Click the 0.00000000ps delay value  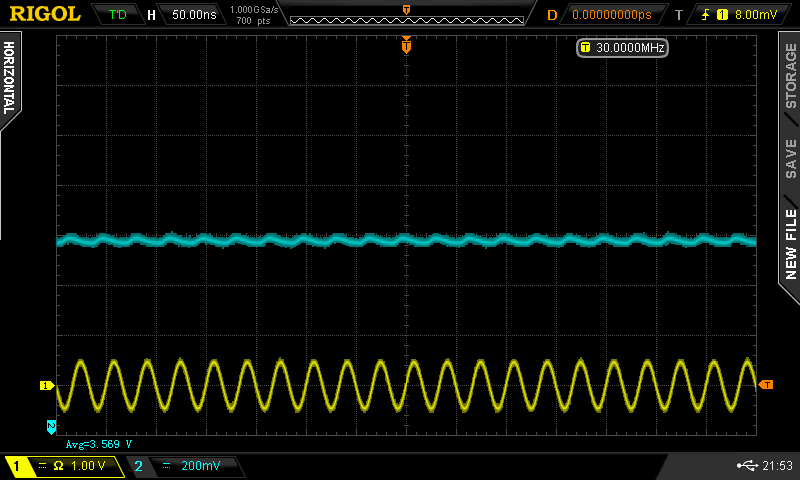(612, 15)
